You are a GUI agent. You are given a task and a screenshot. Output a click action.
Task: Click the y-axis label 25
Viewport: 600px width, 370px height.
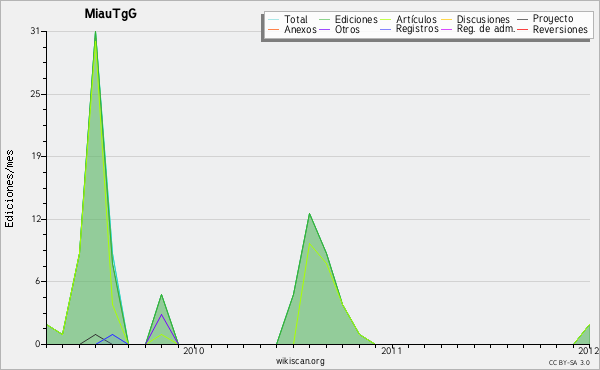35,94
